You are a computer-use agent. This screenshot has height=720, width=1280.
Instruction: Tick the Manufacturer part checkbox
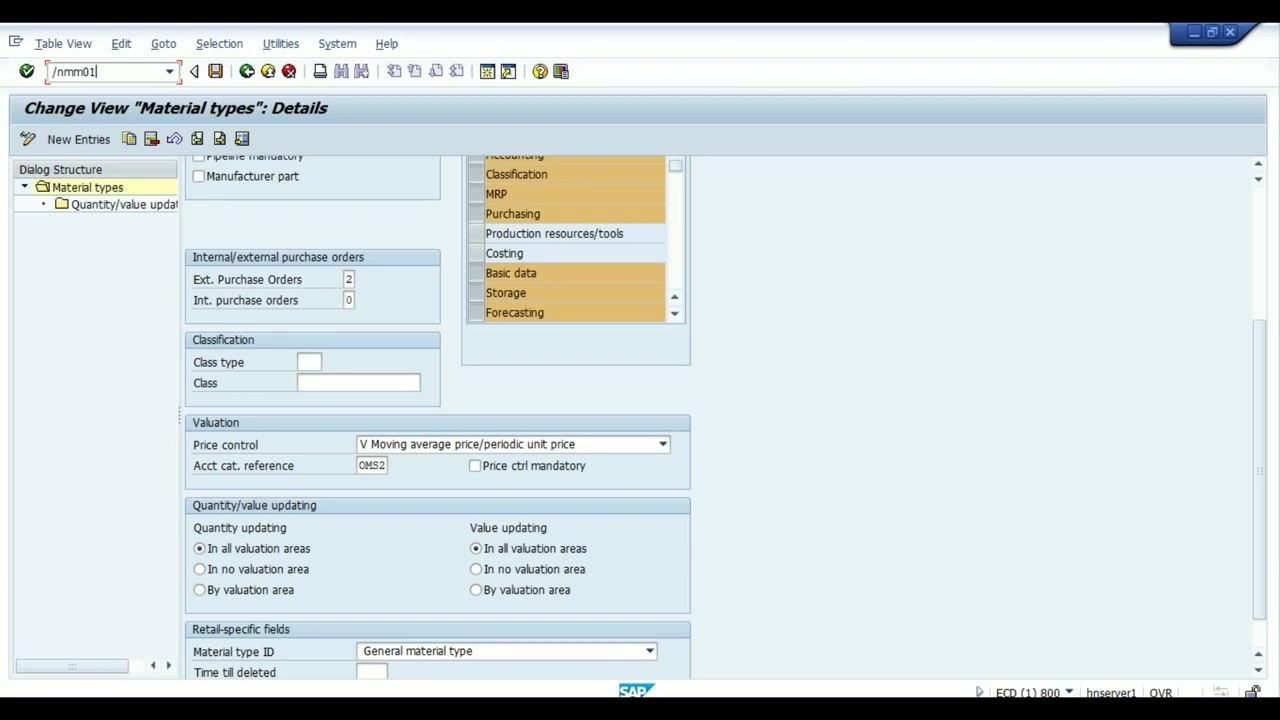199,176
